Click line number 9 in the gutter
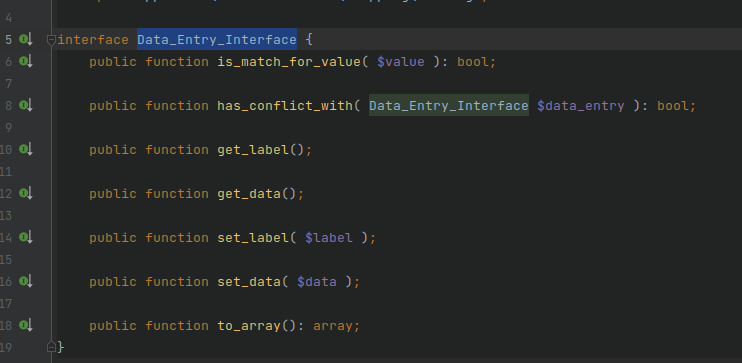 (9, 128)
